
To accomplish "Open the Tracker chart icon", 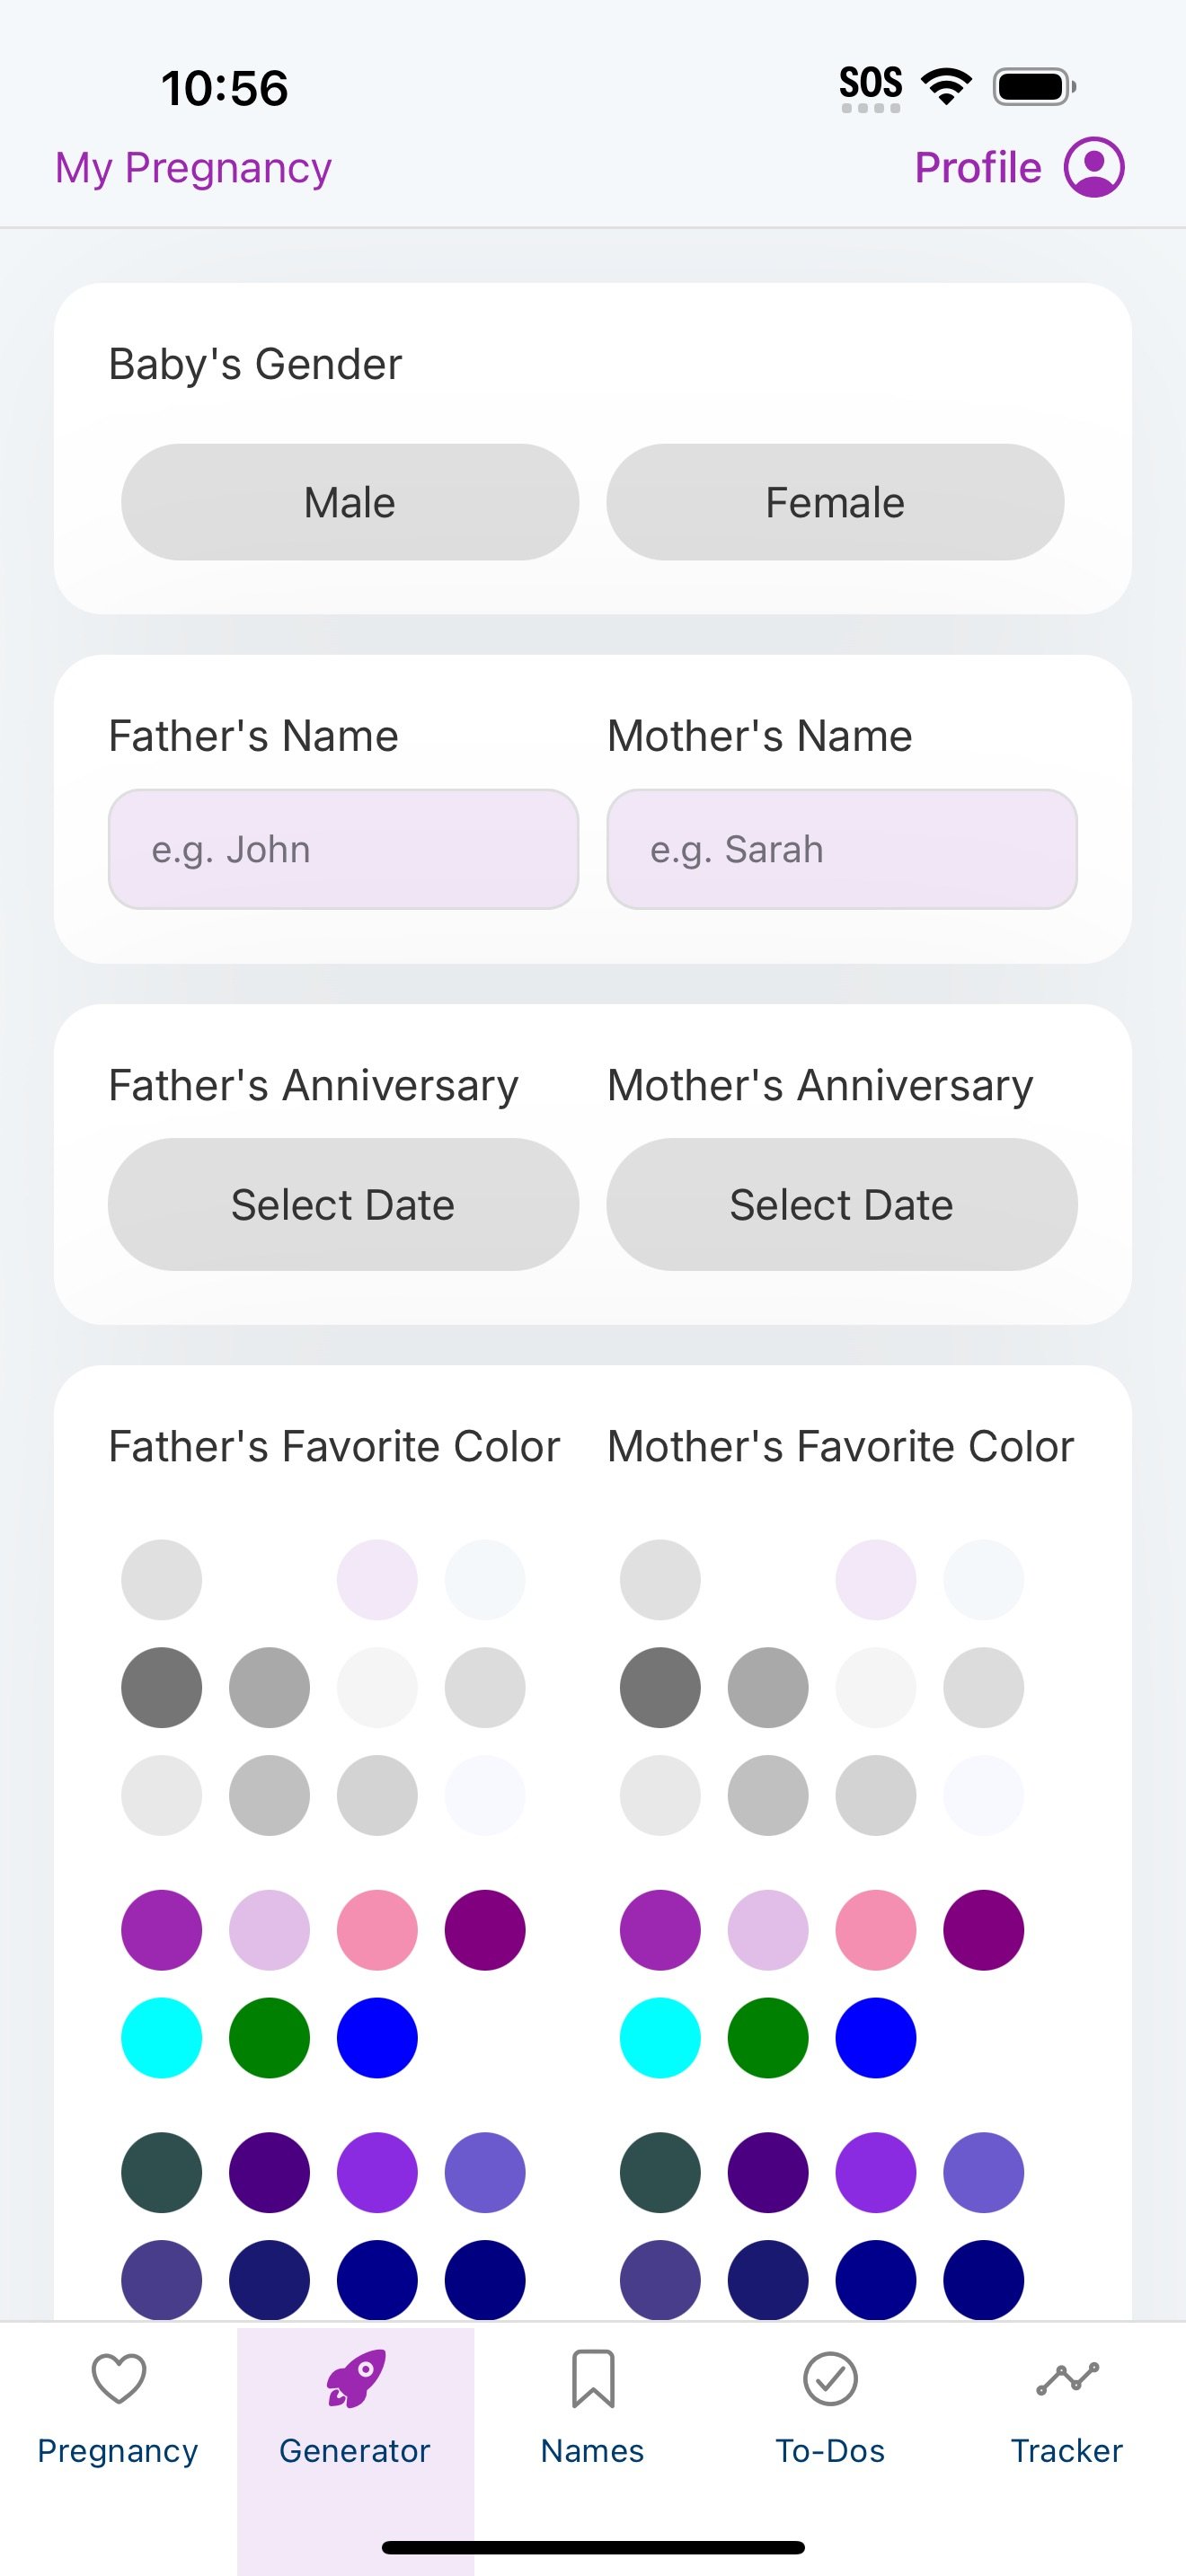I will pos(1067,2379).
